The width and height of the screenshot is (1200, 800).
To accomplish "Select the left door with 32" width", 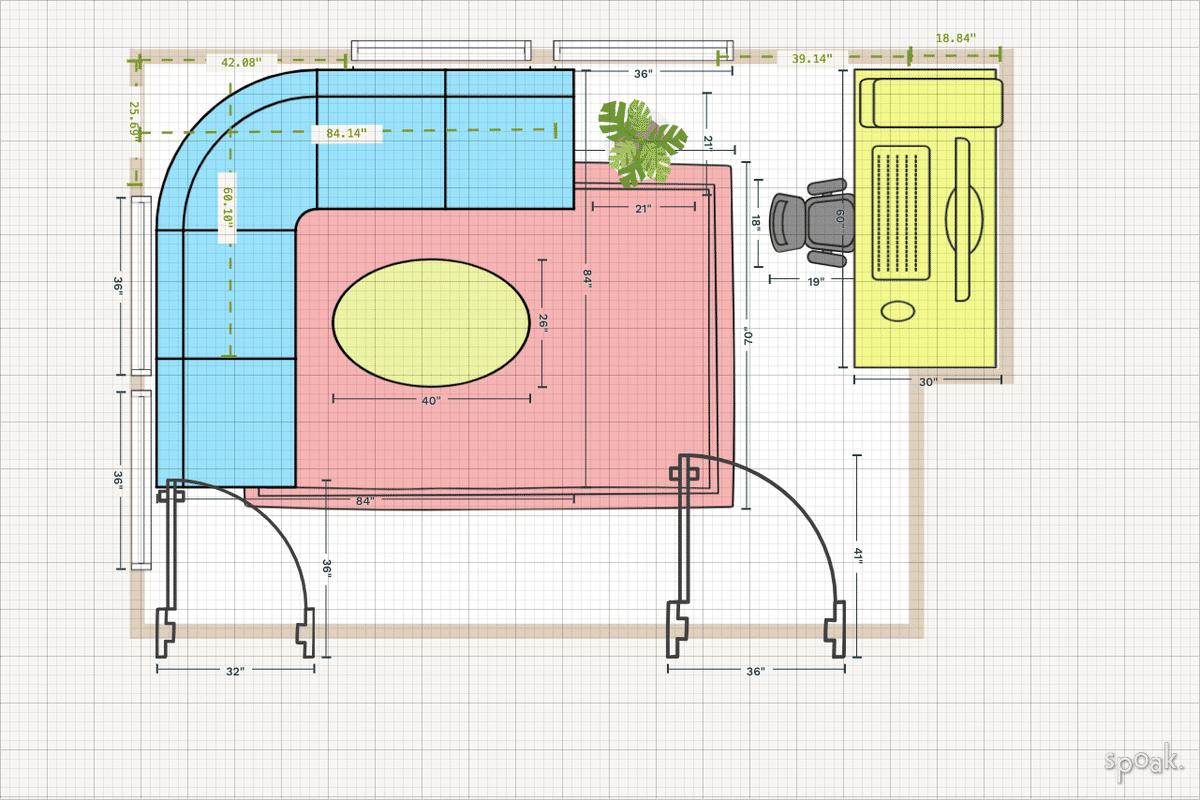I will point(236,567).
